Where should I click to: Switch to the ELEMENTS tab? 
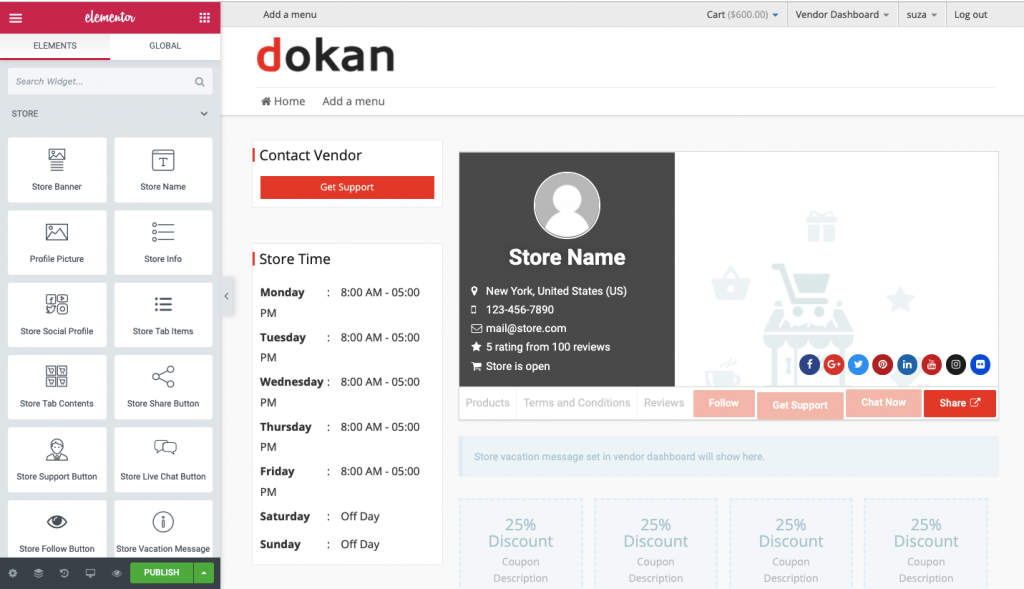tap(55, 46)
